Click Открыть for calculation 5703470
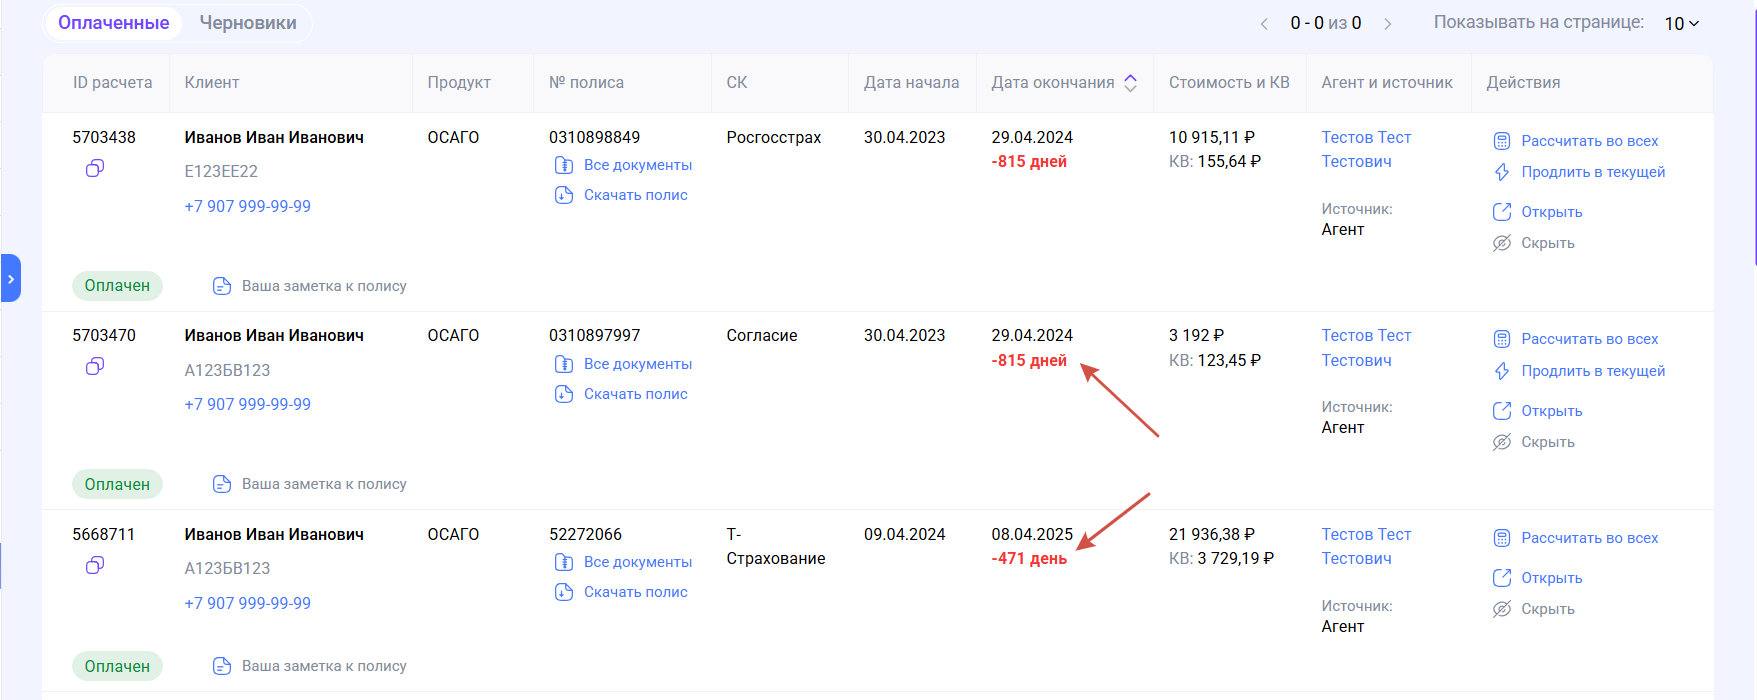Image resolution: width=1757 pixels, height=700 pixels. click(1551, 411)
